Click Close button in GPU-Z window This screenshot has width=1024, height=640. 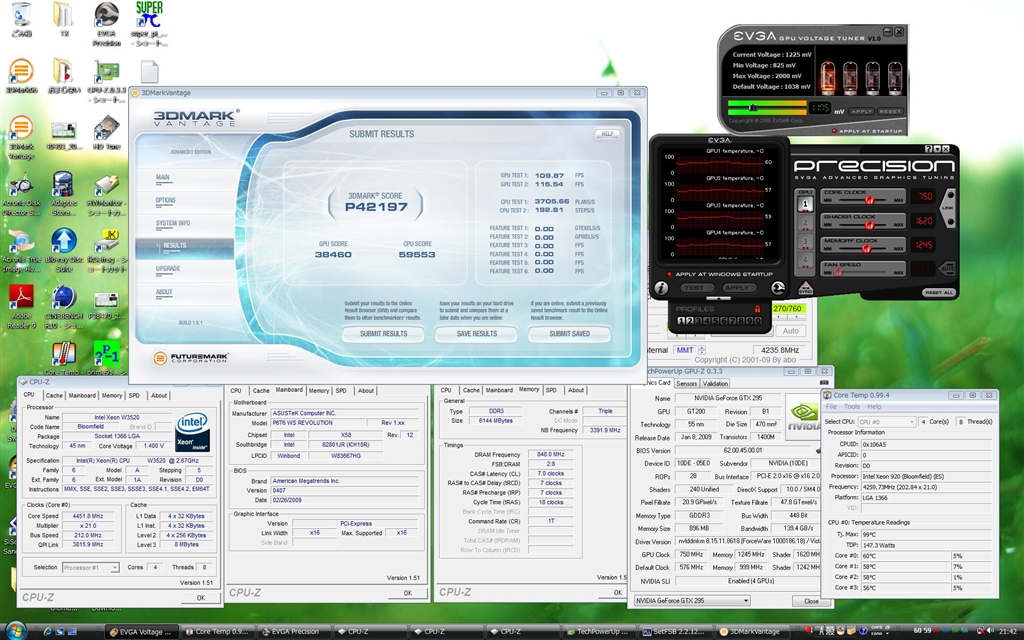pyautogui.click(x=811, y=601)
